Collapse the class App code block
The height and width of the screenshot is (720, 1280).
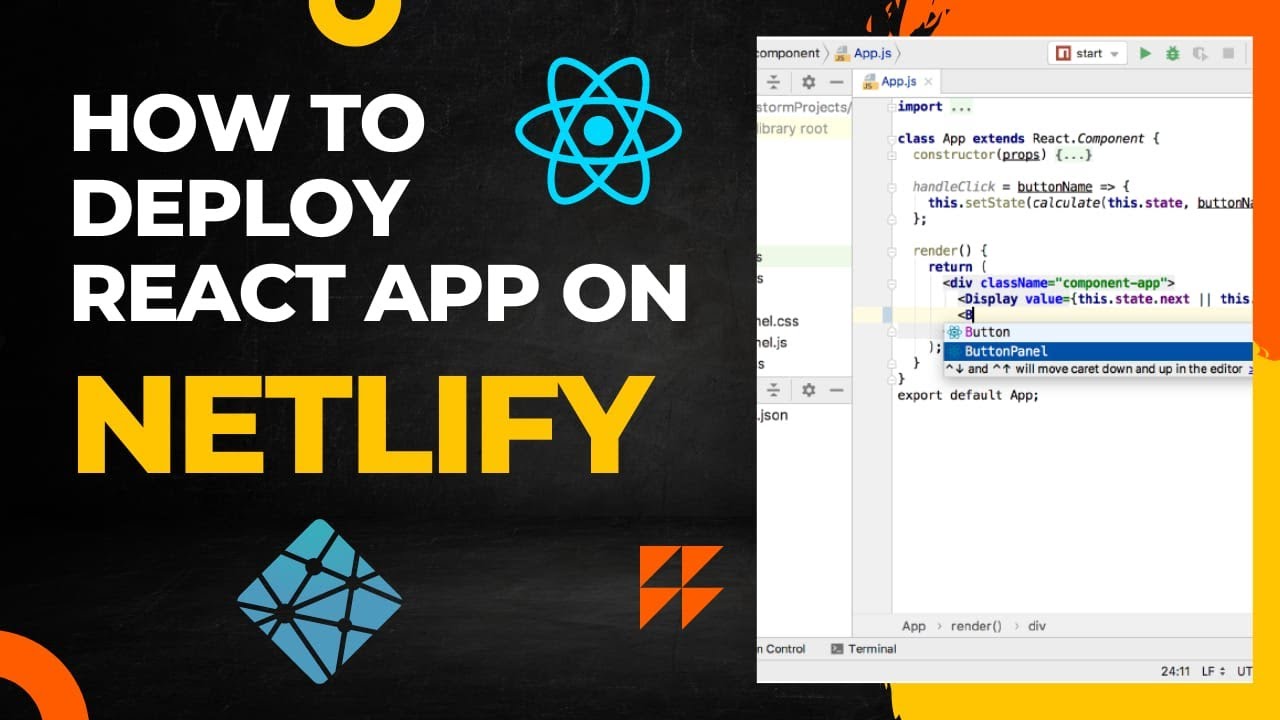pos(890,139)
